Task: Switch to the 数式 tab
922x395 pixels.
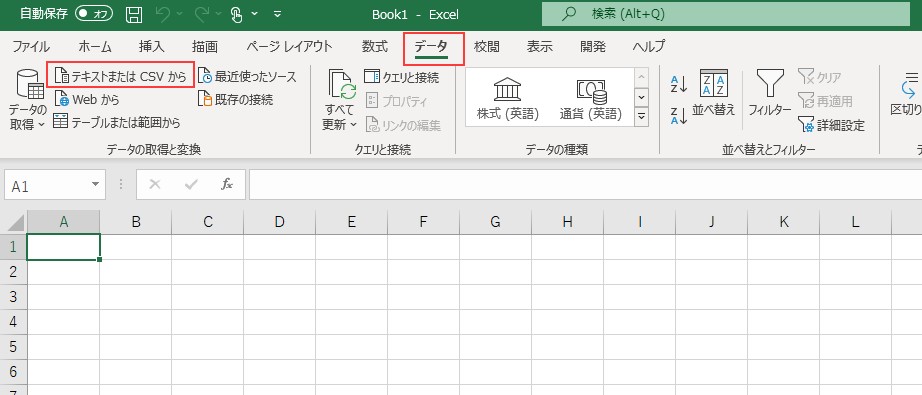Action: 375,46
